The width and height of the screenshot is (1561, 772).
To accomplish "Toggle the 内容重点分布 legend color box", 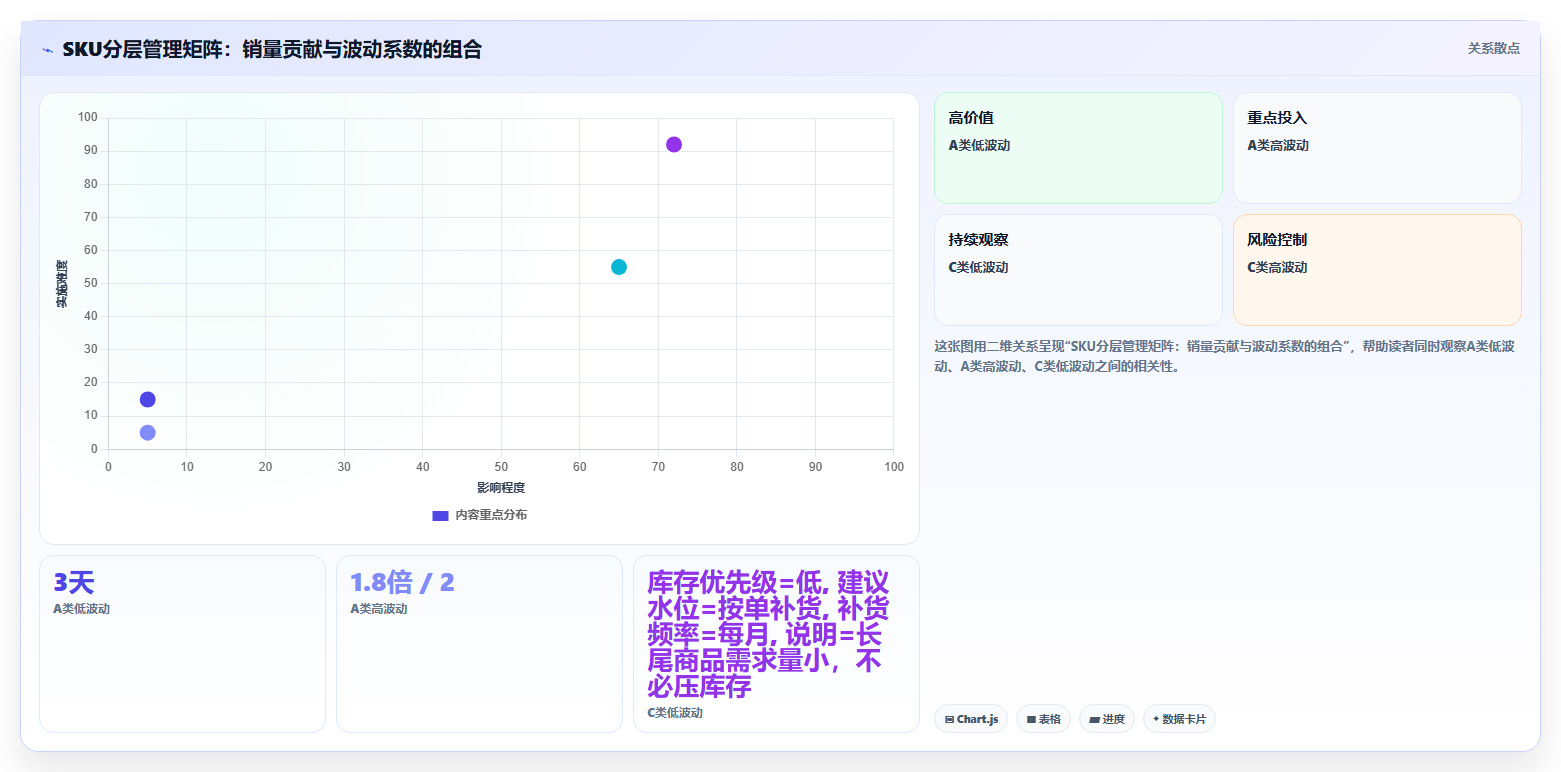I will pyautogui.click(x=440, y=515).
